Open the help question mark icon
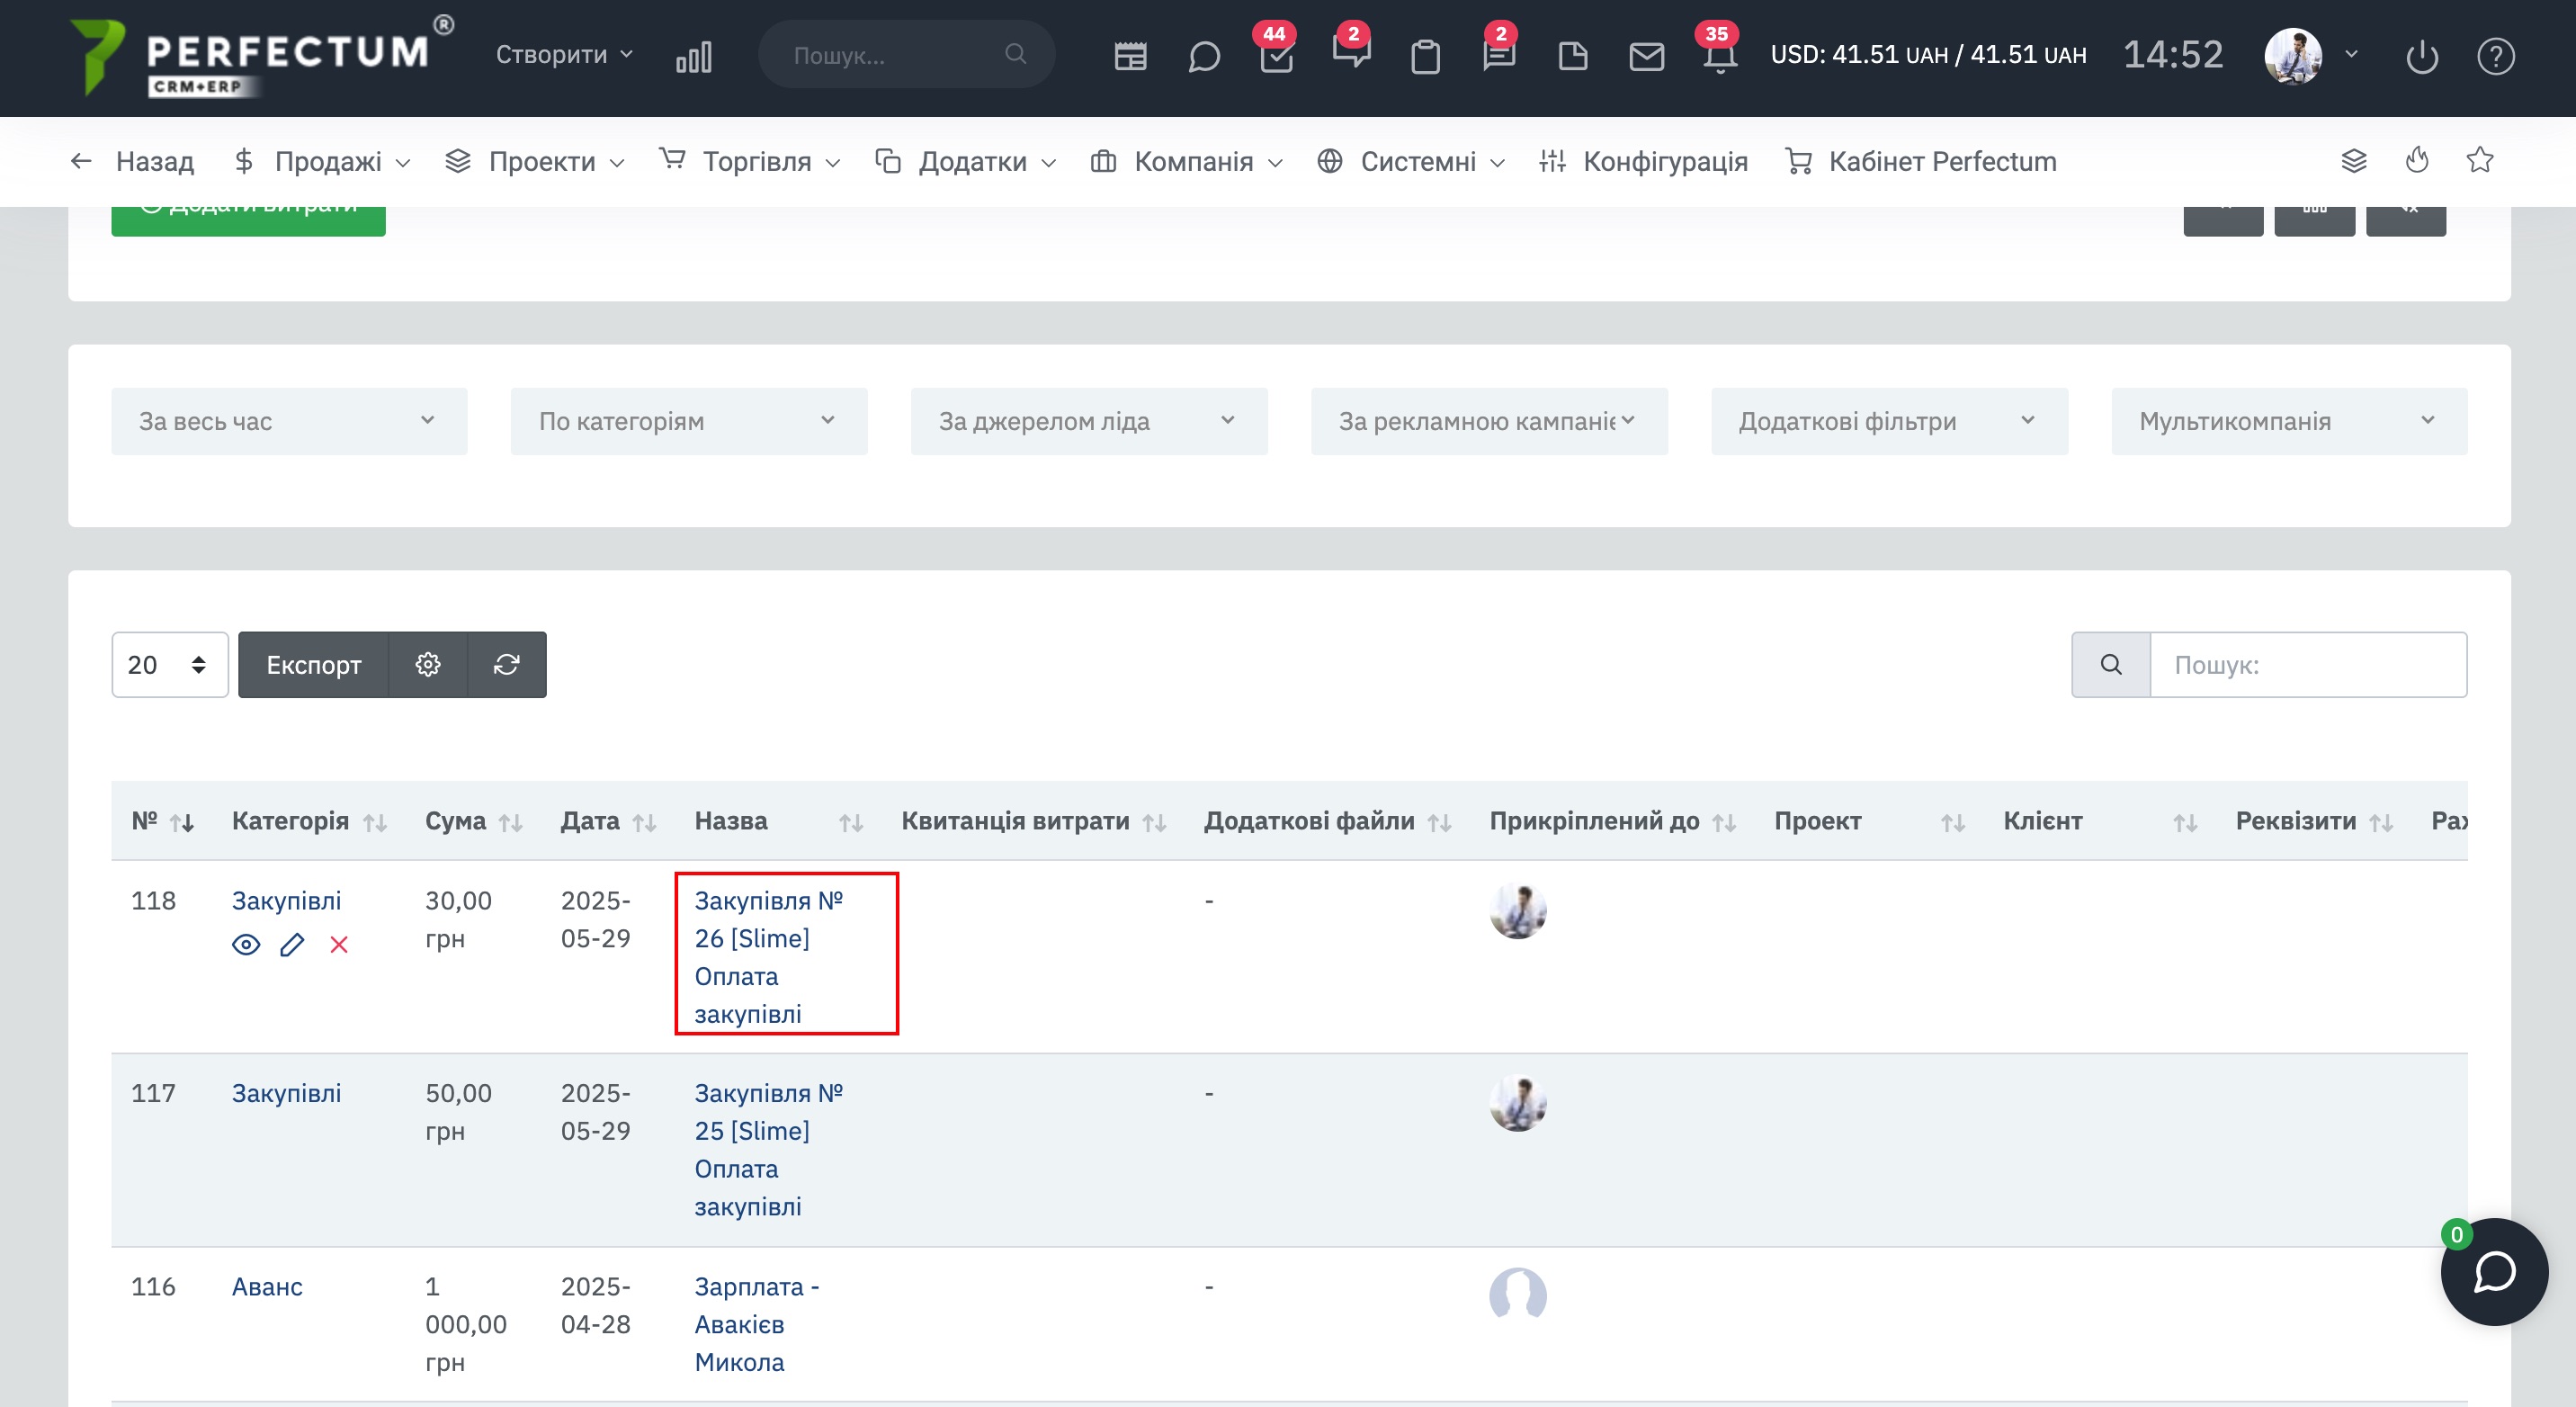 coord(2495,56)
